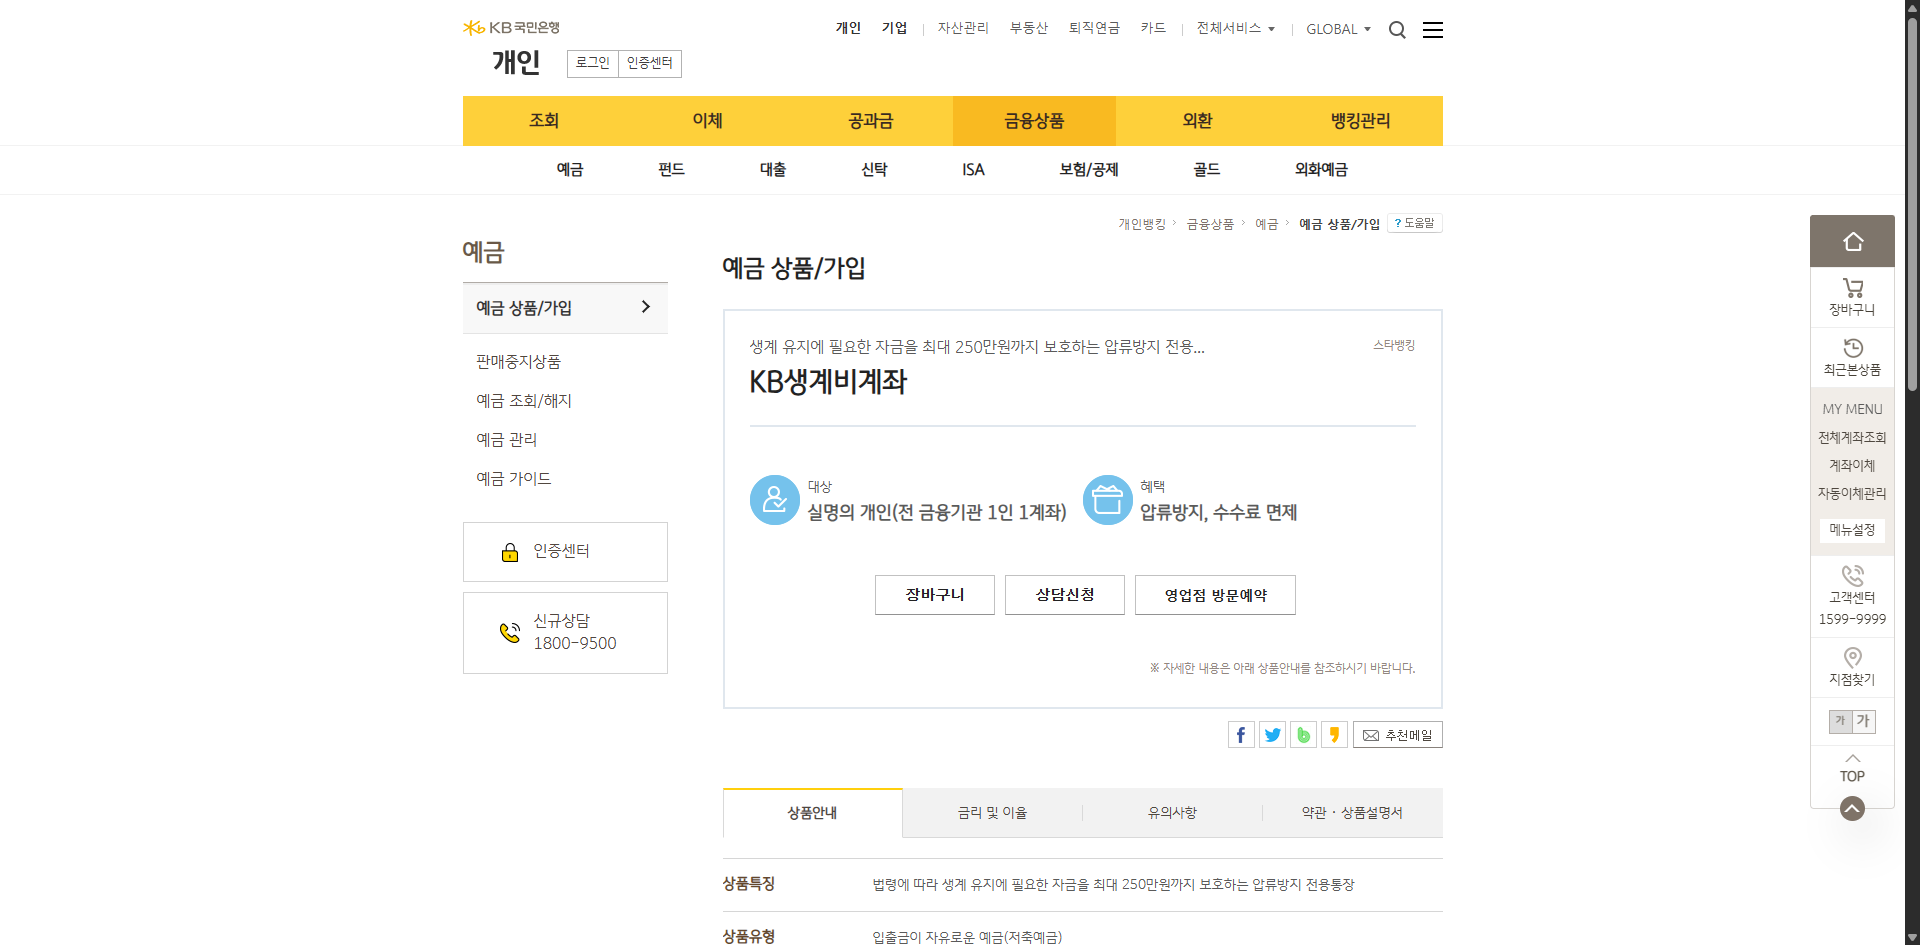The height and width of the screenshot is (945, 1920).
Task: Select 골드 submenu item
Action: point(1207,170)
